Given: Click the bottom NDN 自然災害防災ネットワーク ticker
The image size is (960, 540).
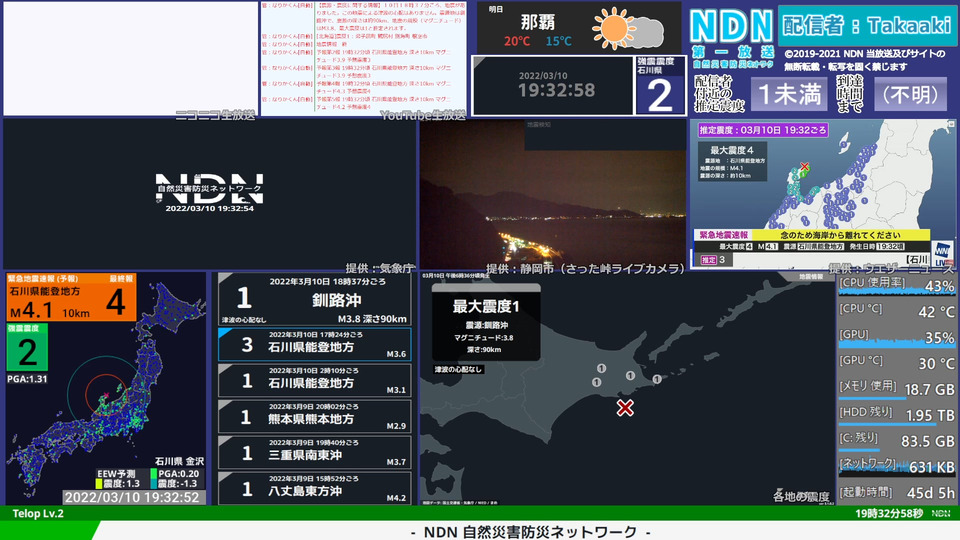Looking at the screenshot, I should coord(530,531).
